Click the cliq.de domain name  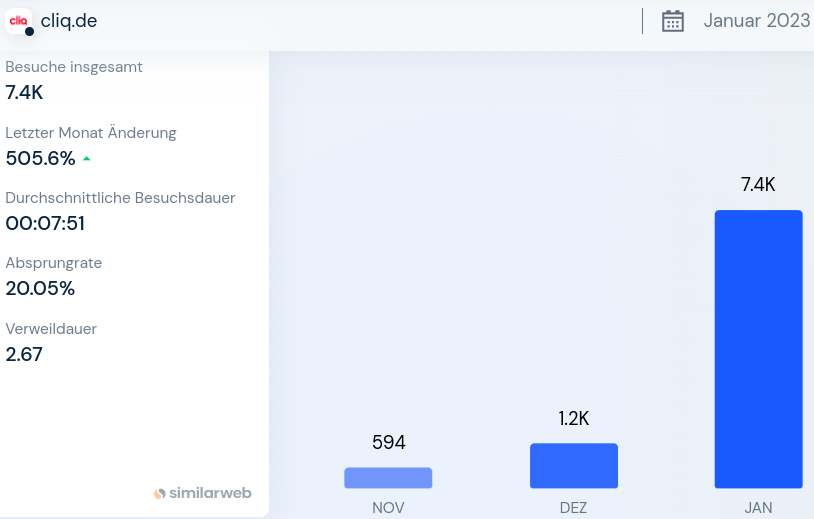coord(69,21)
